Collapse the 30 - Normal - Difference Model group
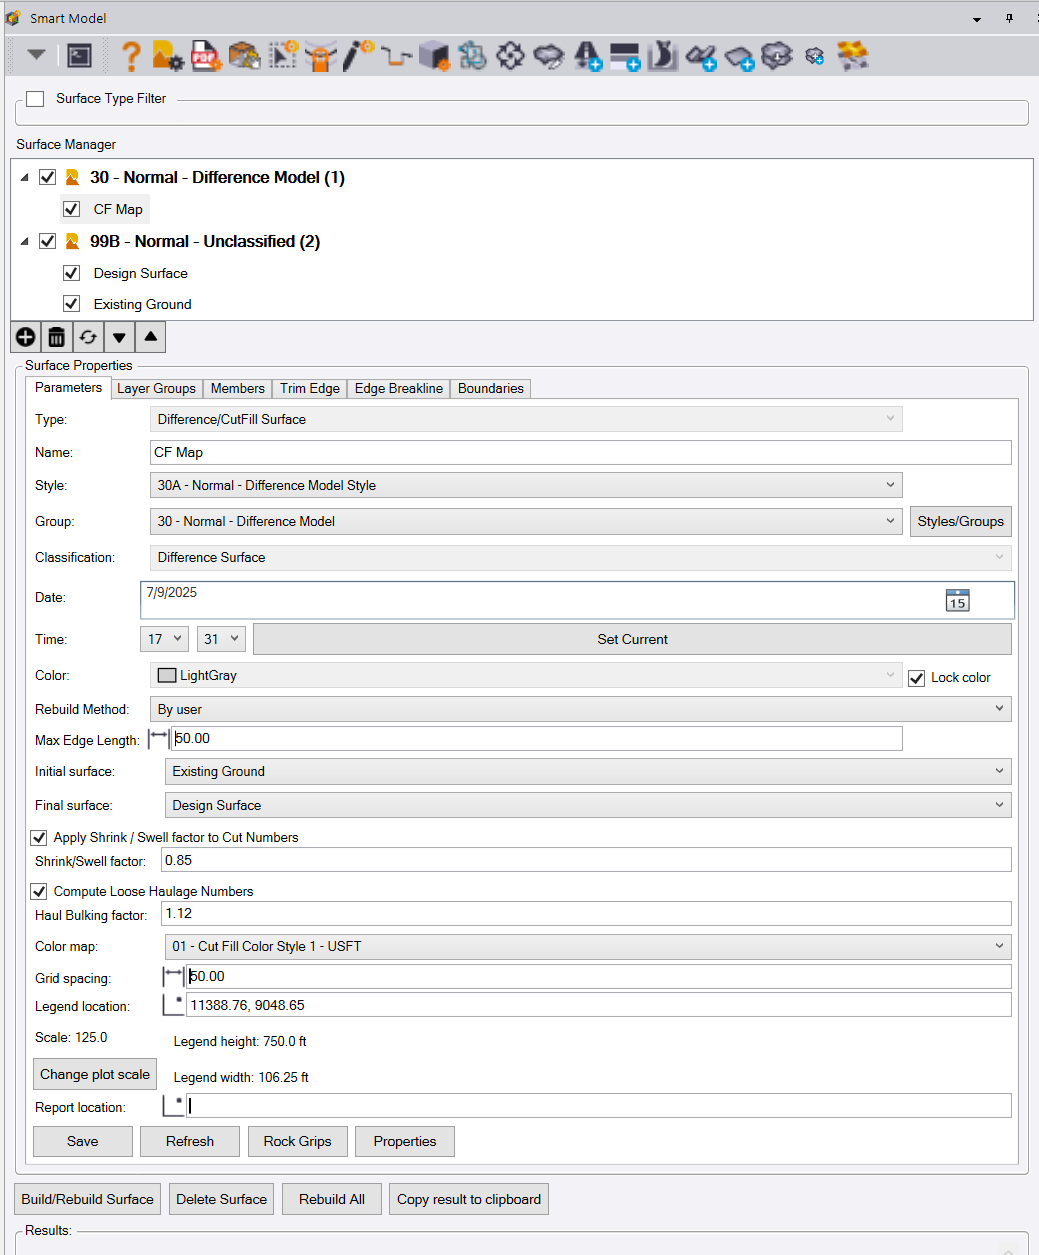Image resolution: width=1039 pixels, height=1255 pixels. point(25,178)
